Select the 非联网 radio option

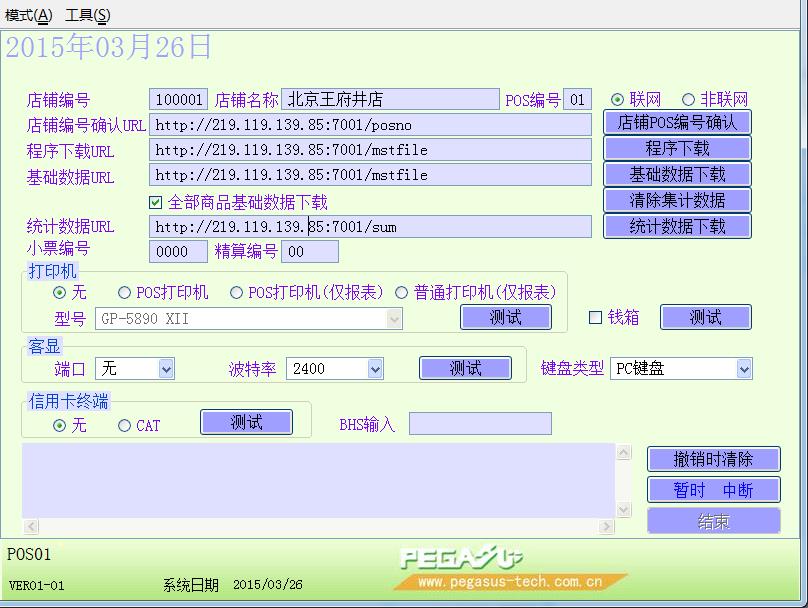pos(688,100)
